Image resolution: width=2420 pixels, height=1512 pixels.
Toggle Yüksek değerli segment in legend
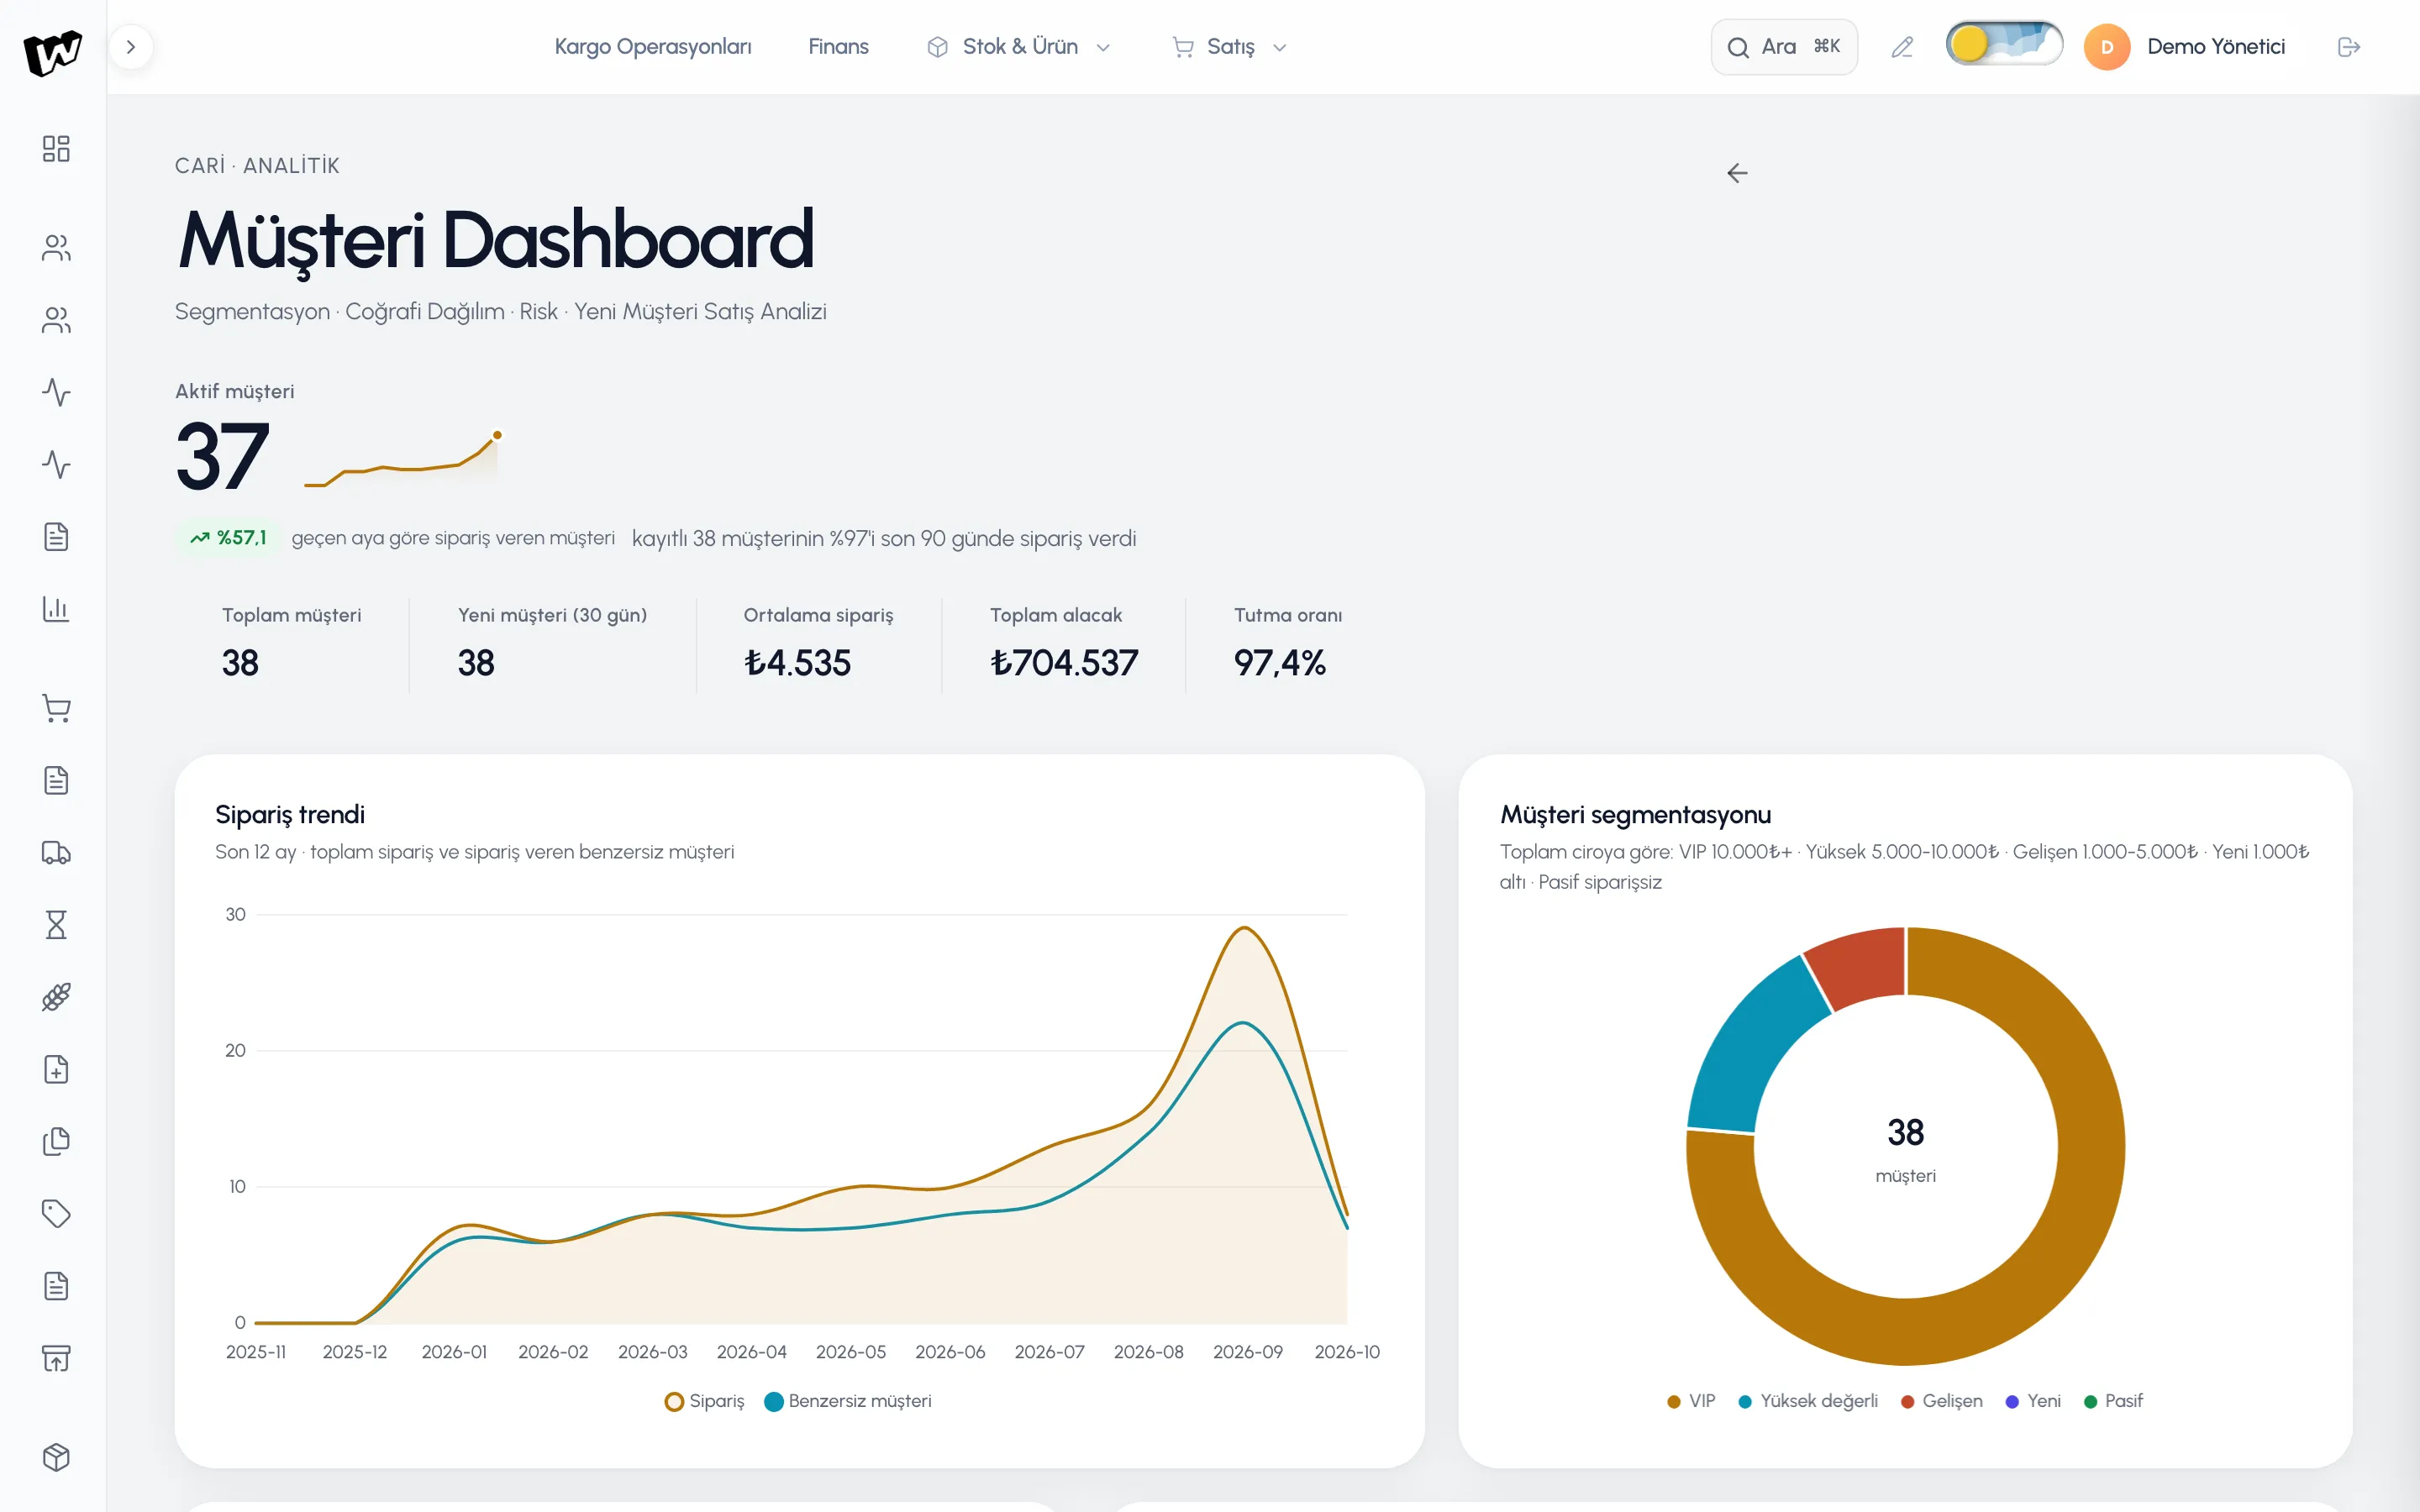[x=1808, y=1401]
